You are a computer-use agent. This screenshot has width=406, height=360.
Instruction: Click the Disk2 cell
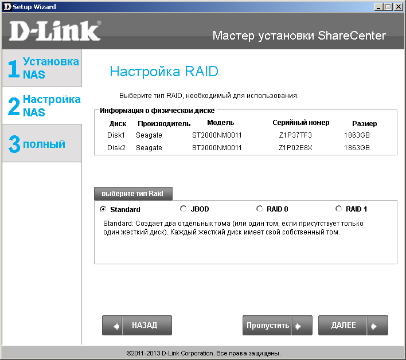[x=116, y=148]
